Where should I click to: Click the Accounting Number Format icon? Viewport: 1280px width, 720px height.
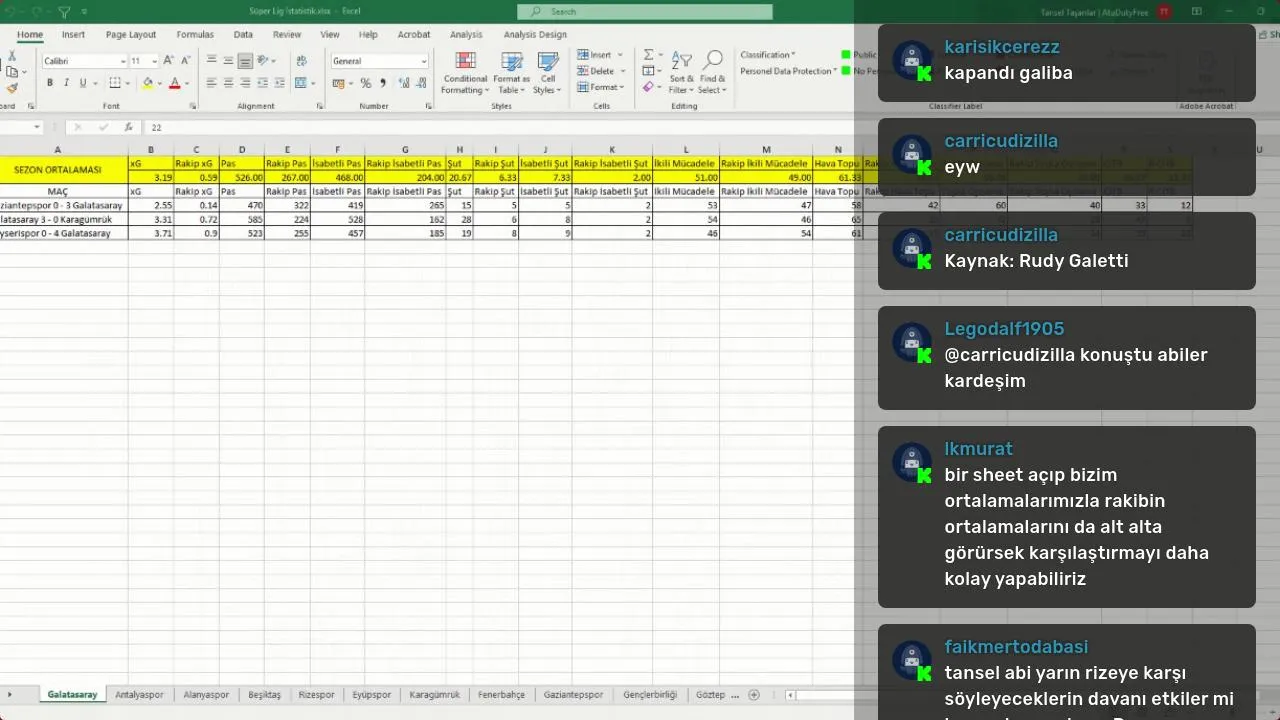pos(340,83)
